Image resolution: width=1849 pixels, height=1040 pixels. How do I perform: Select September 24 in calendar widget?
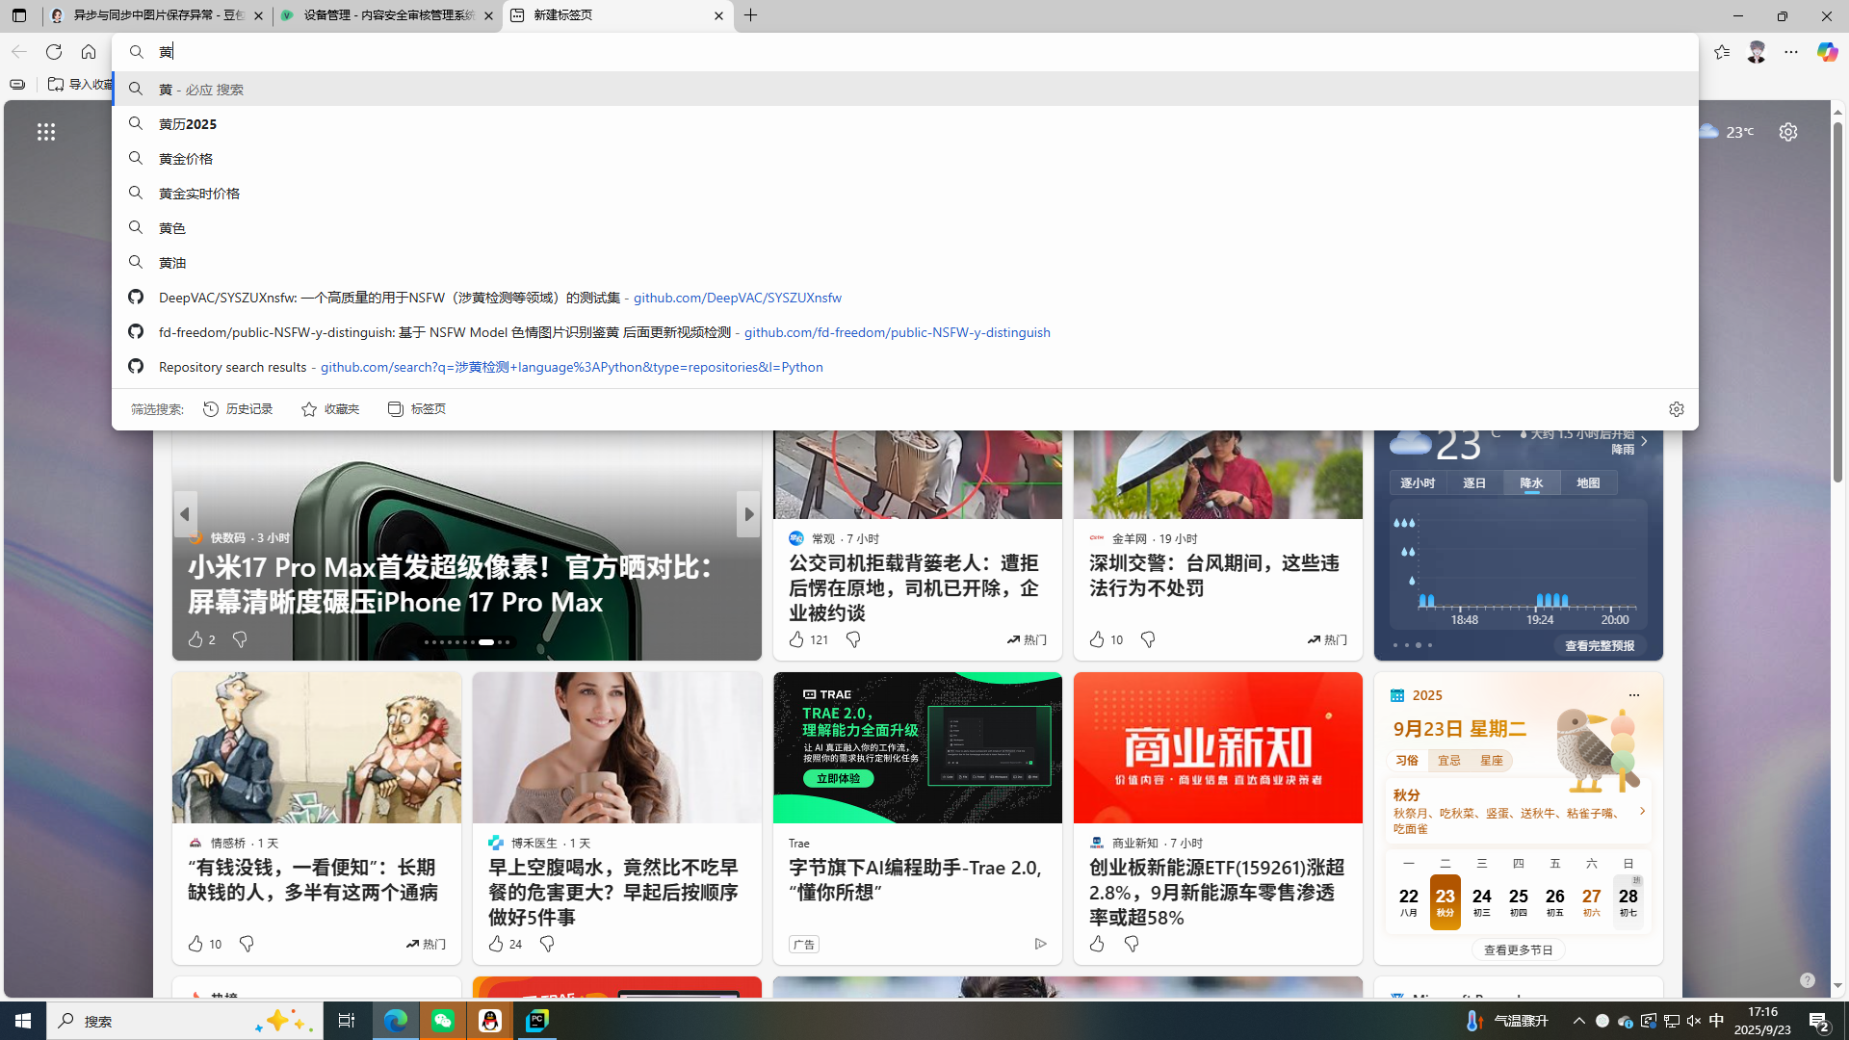pyautogui.click(x=1481, y=901)
